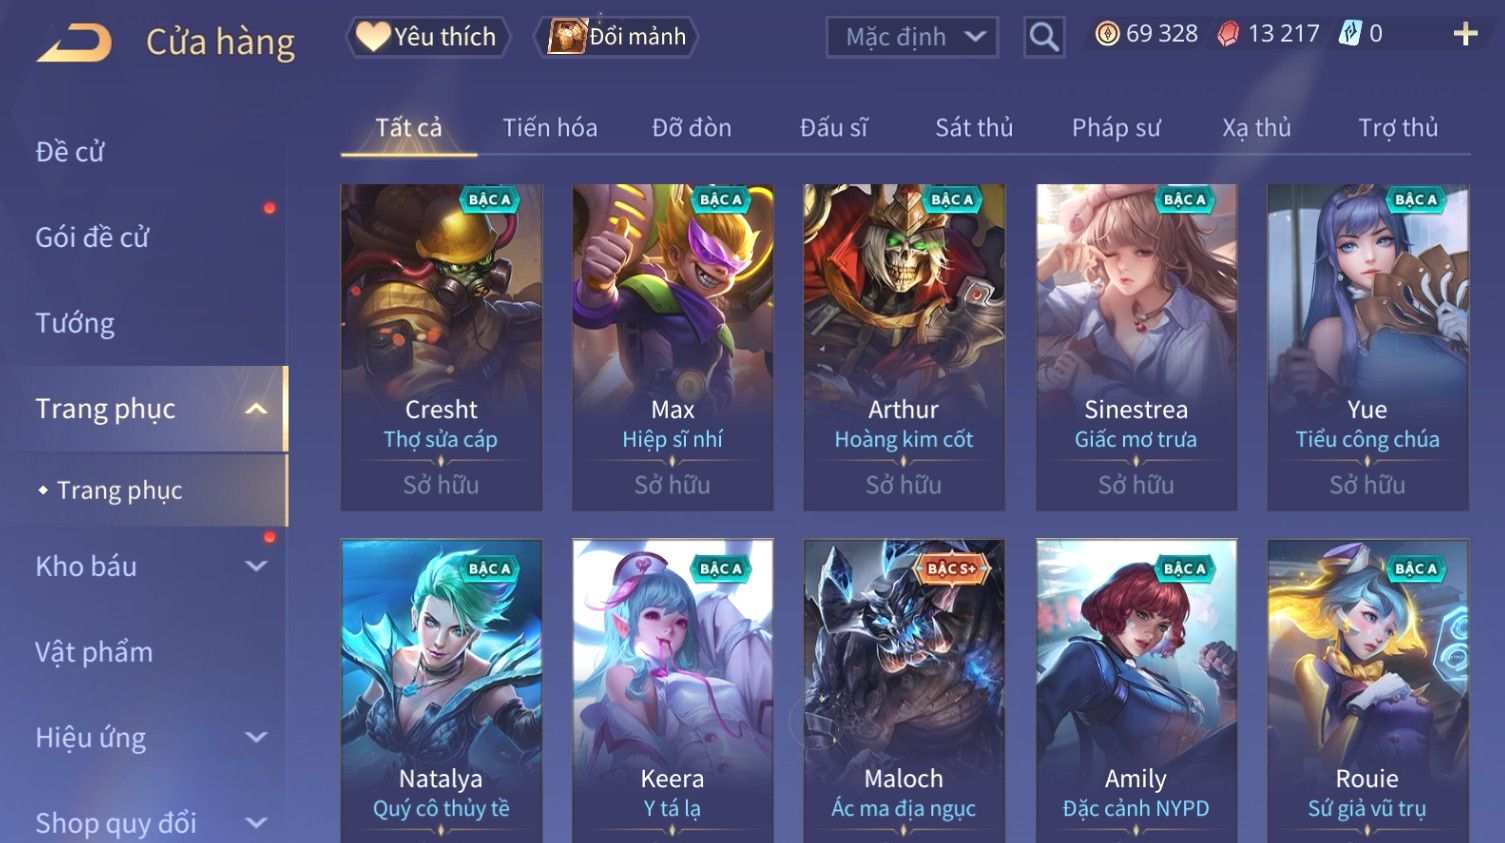
Task: Expand the Shop quy đổi section
Action: (256, 823)
